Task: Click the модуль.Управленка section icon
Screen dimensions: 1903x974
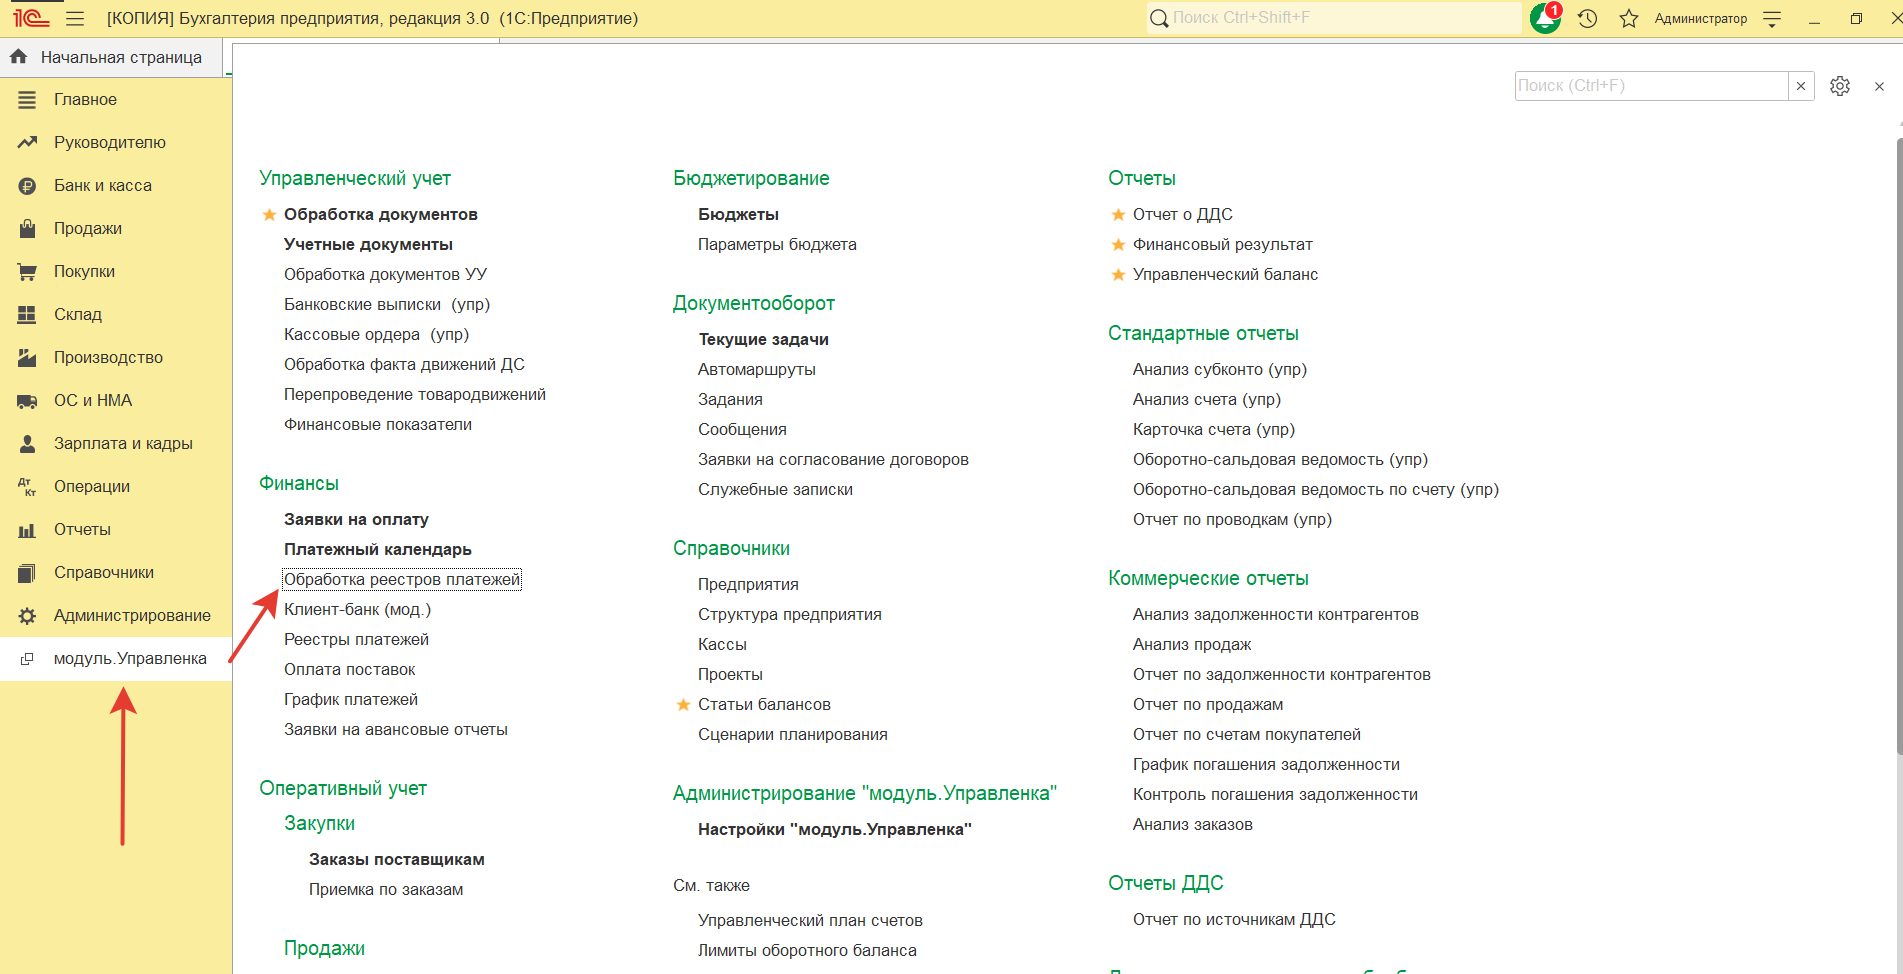Action: tap(27, 659)
